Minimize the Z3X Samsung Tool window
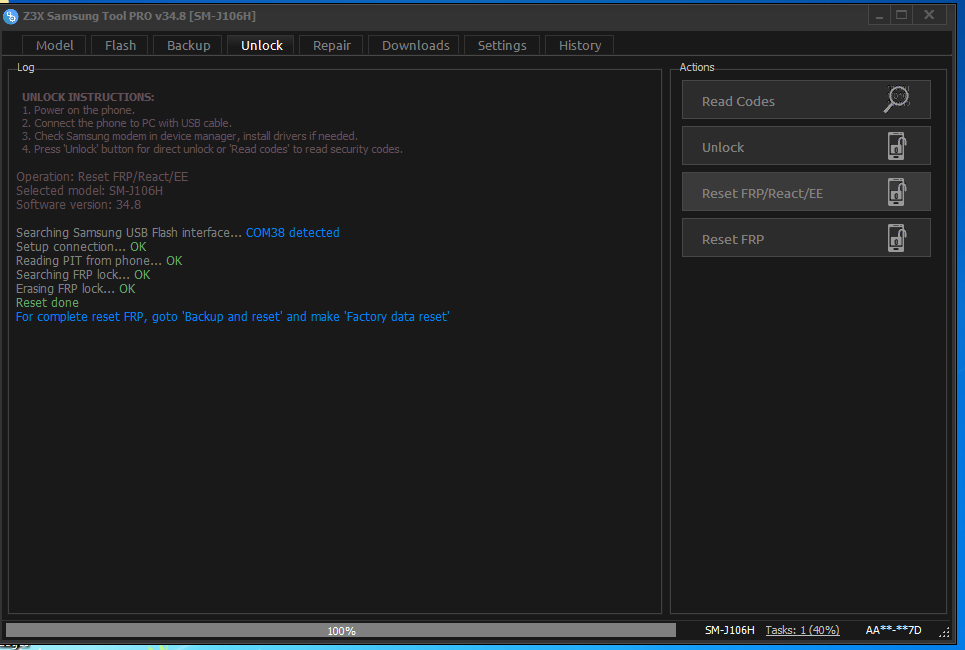 coord(879,15)
